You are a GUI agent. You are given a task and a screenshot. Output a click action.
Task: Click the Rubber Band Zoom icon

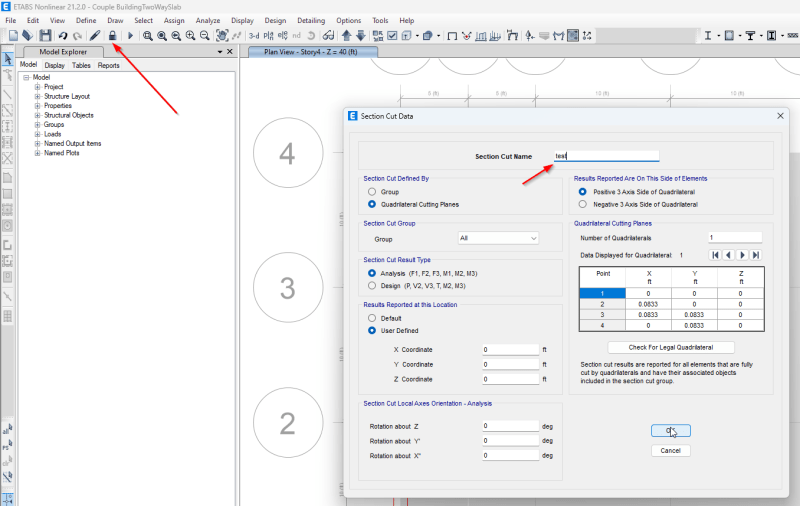click(147, 36)
